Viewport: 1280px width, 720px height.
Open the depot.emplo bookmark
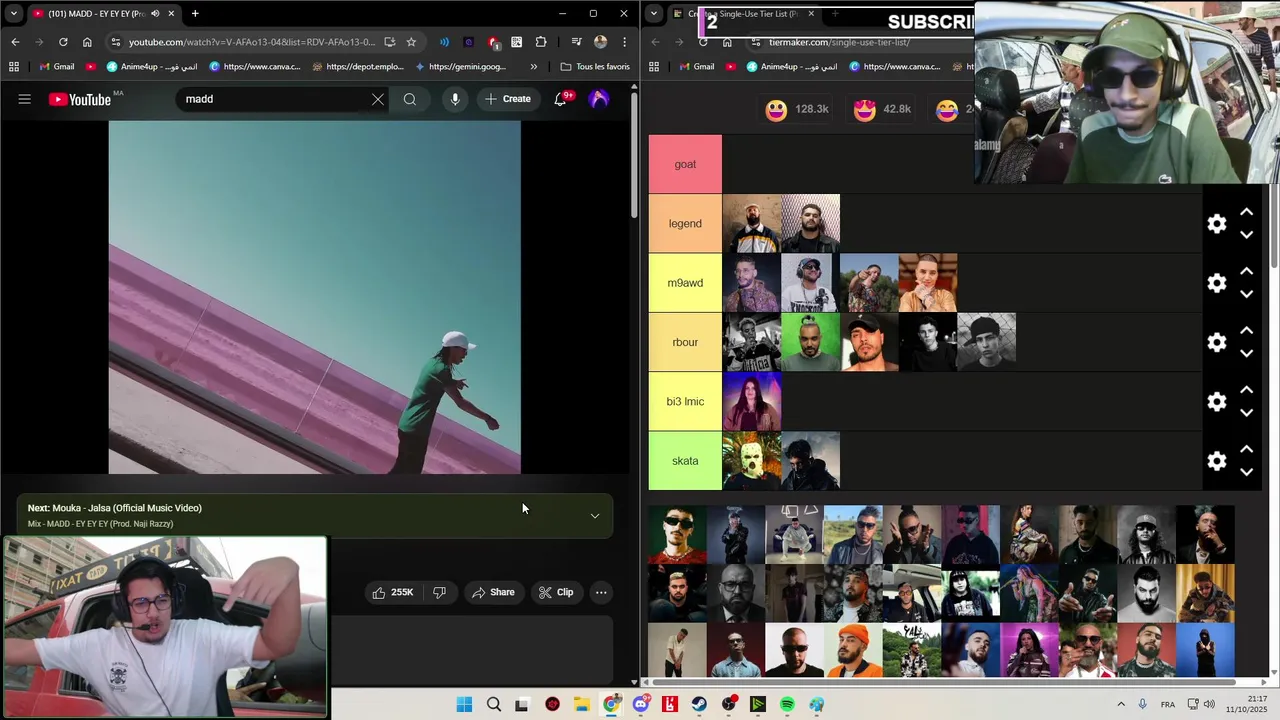point(358,67)
